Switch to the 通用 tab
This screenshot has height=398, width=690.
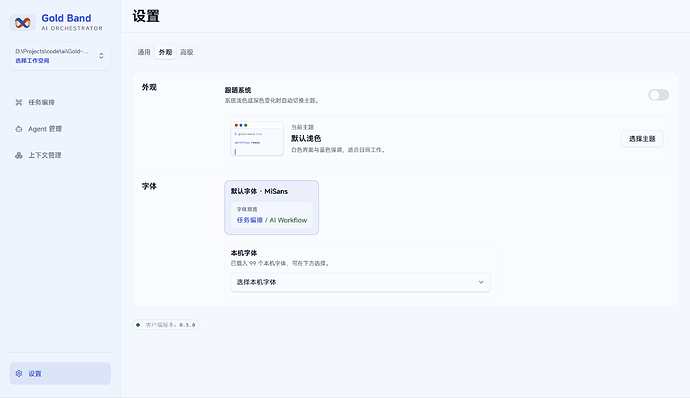(144, 52)
